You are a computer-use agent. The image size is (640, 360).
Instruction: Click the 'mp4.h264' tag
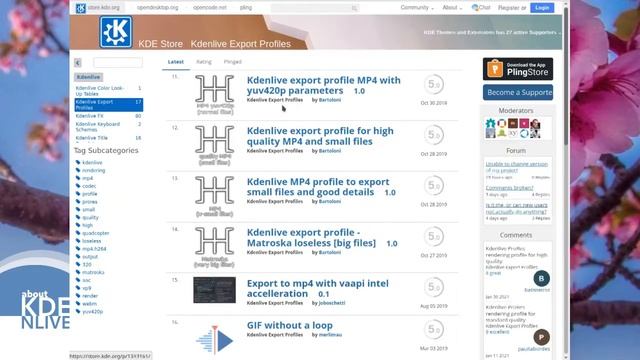94,249
